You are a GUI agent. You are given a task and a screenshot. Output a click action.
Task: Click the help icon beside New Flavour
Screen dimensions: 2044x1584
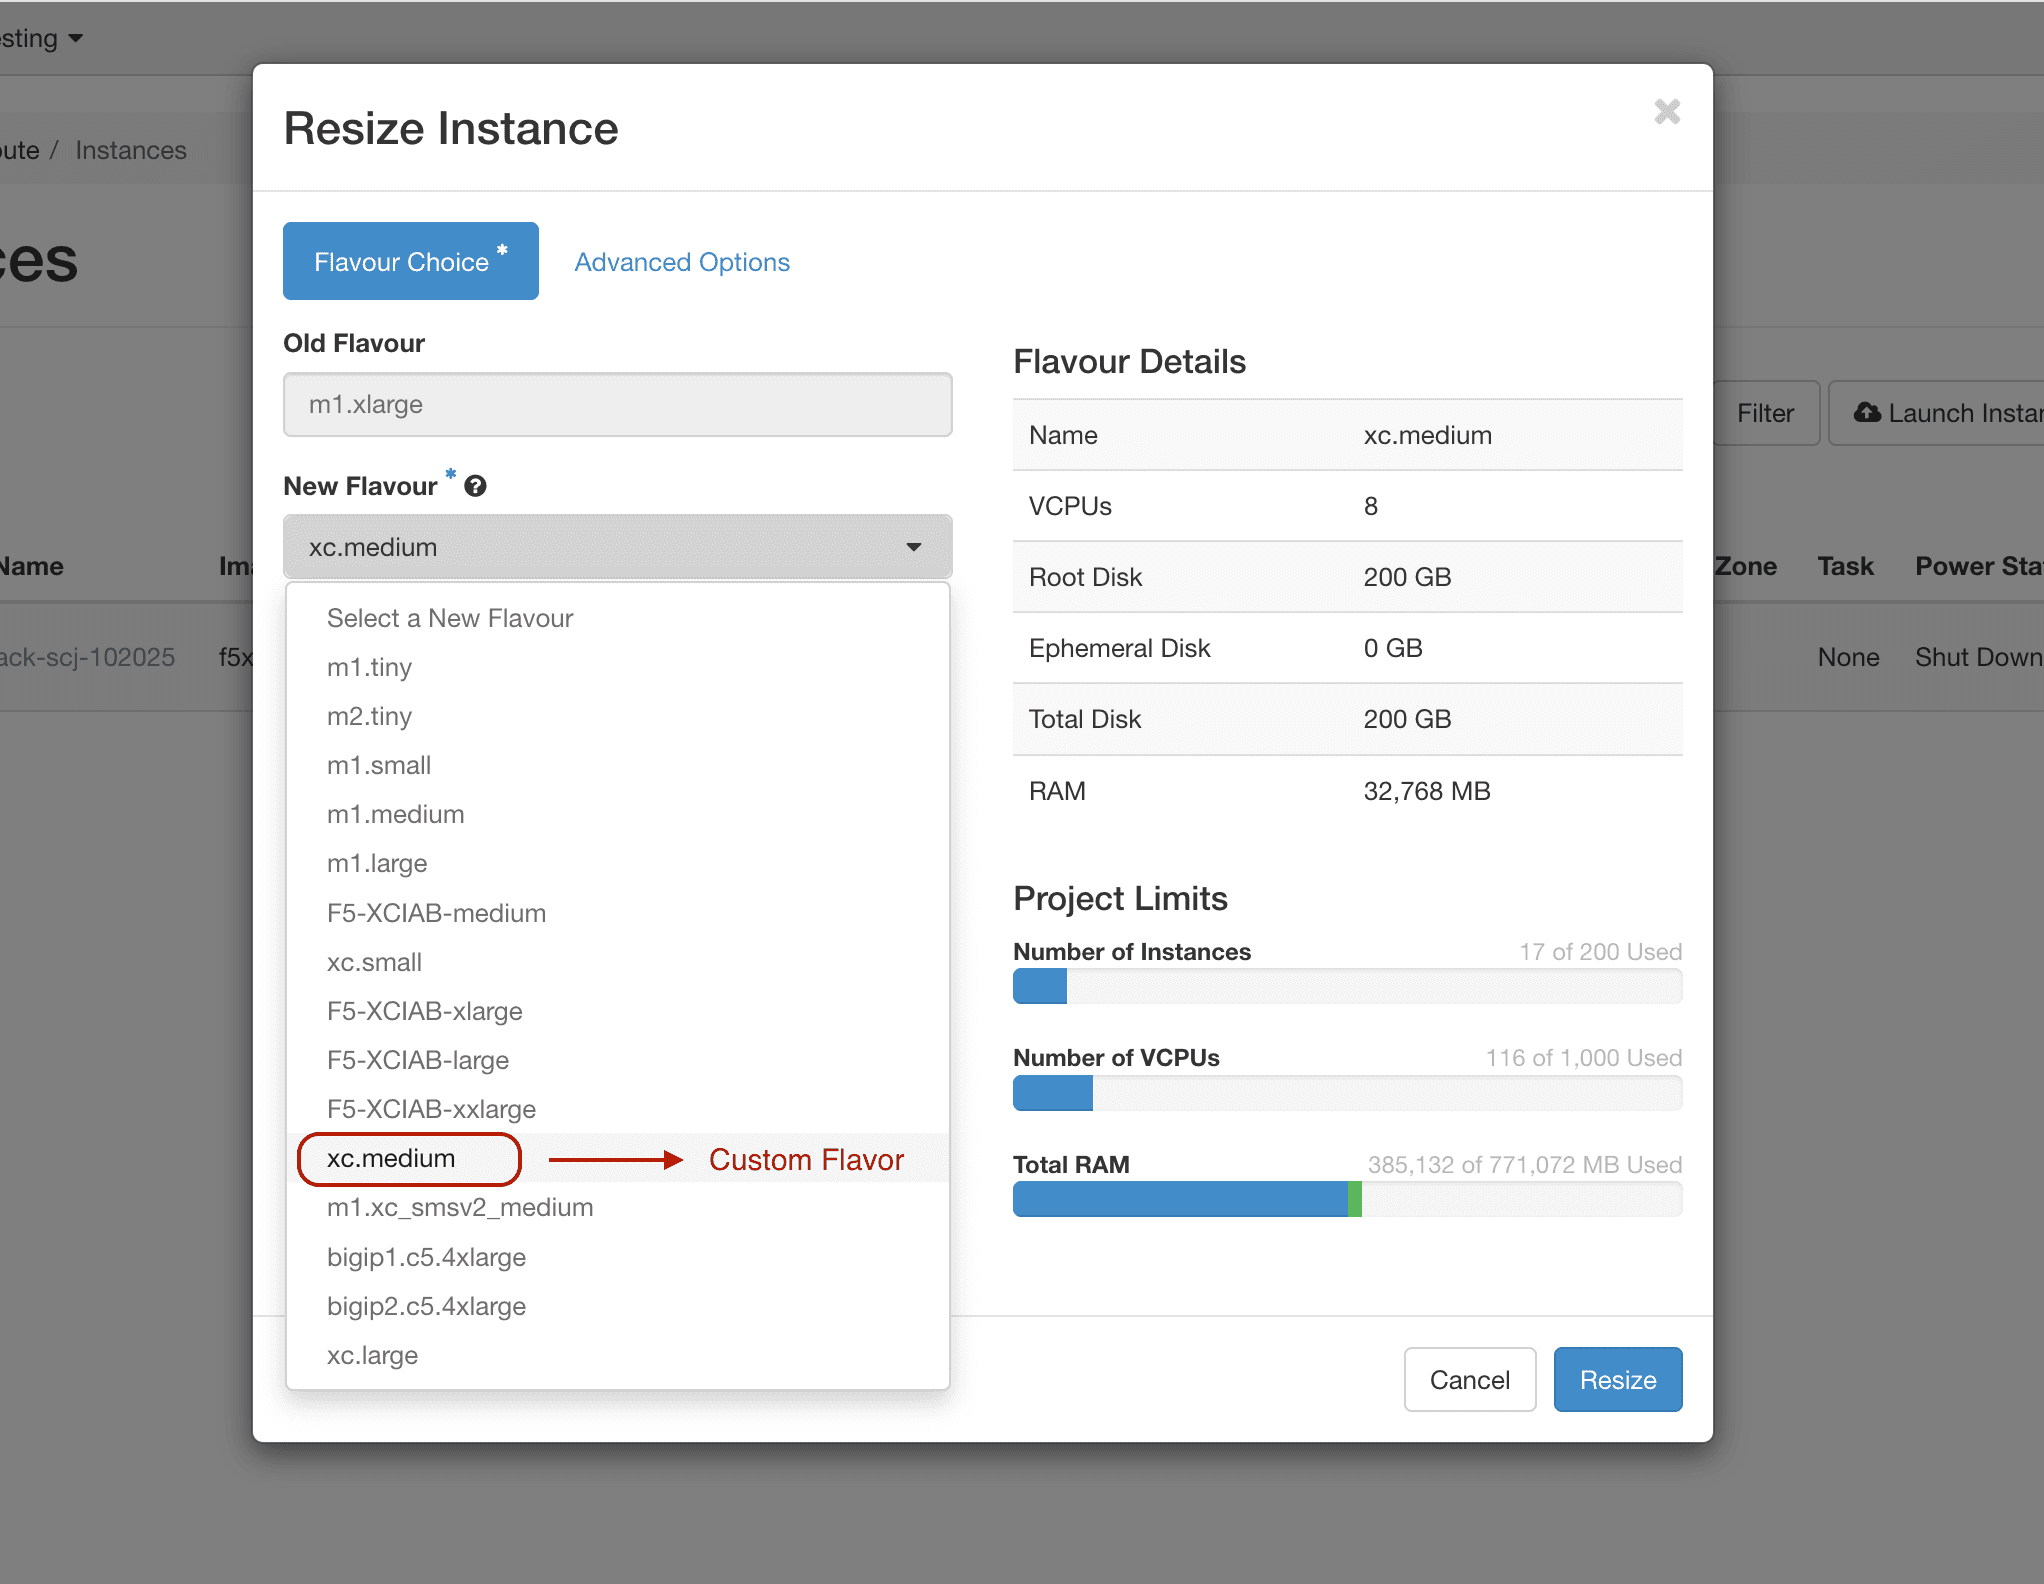476,485
